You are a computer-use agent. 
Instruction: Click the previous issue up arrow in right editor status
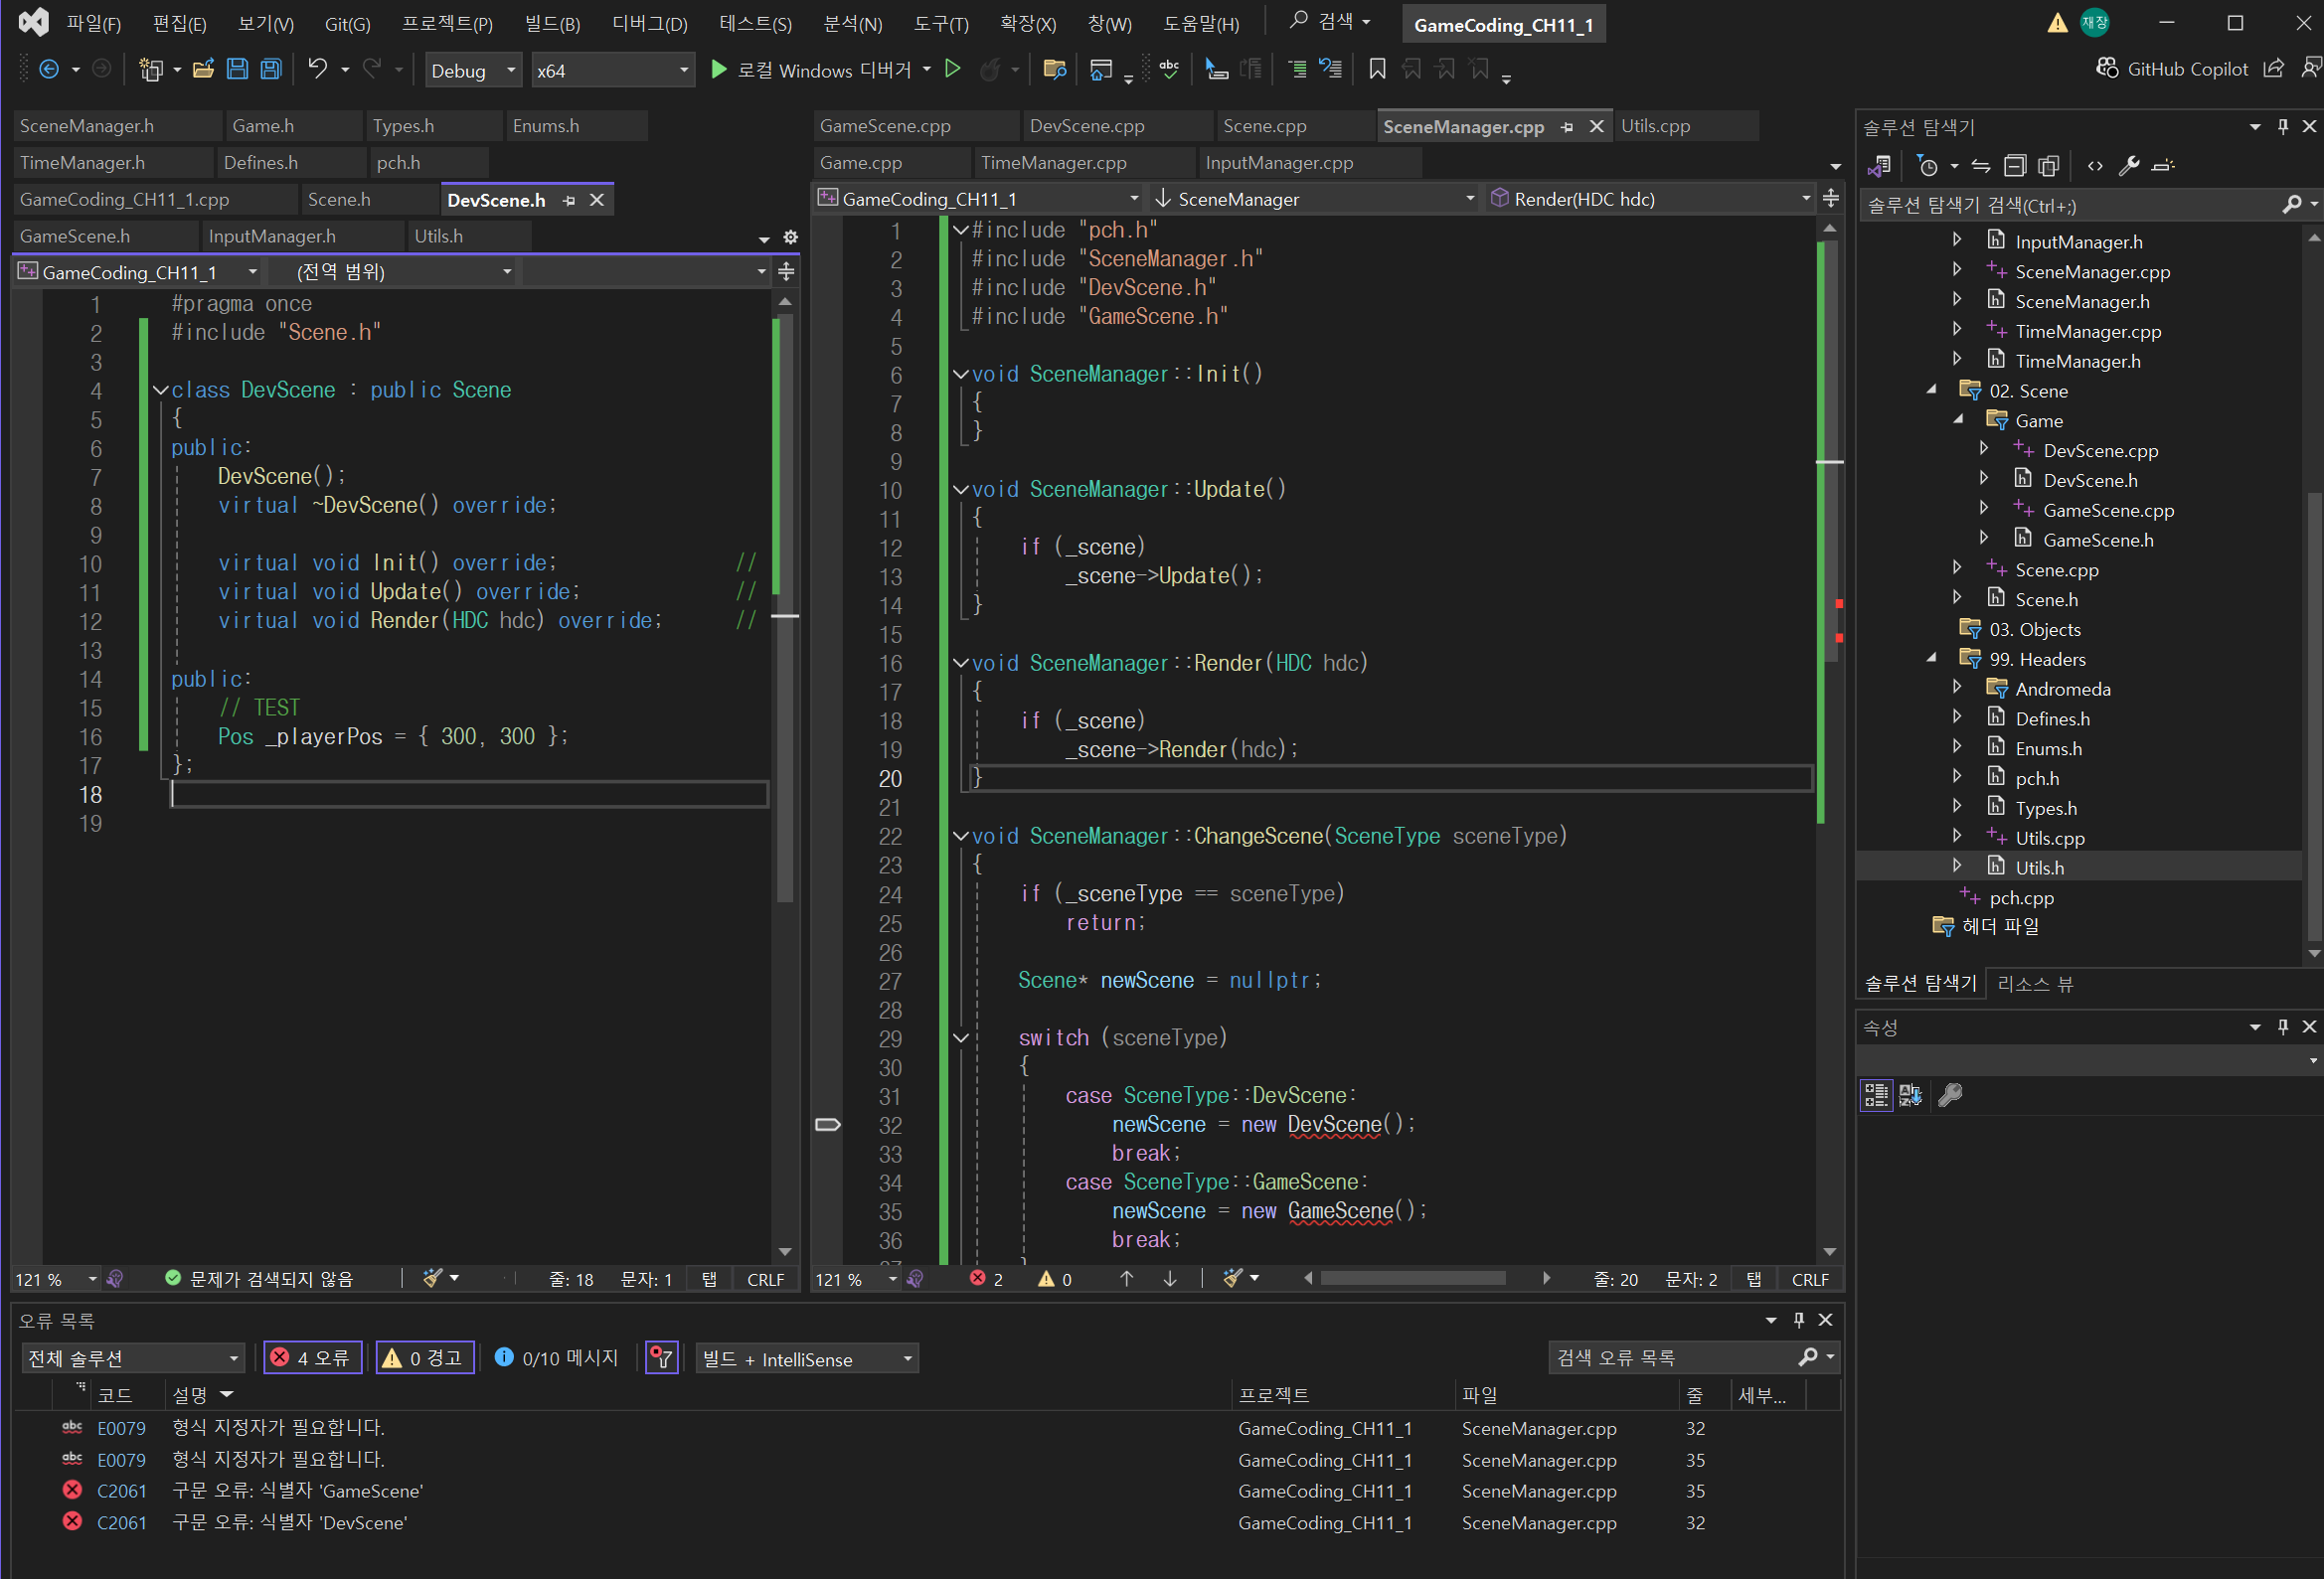coord(1126,1279)
